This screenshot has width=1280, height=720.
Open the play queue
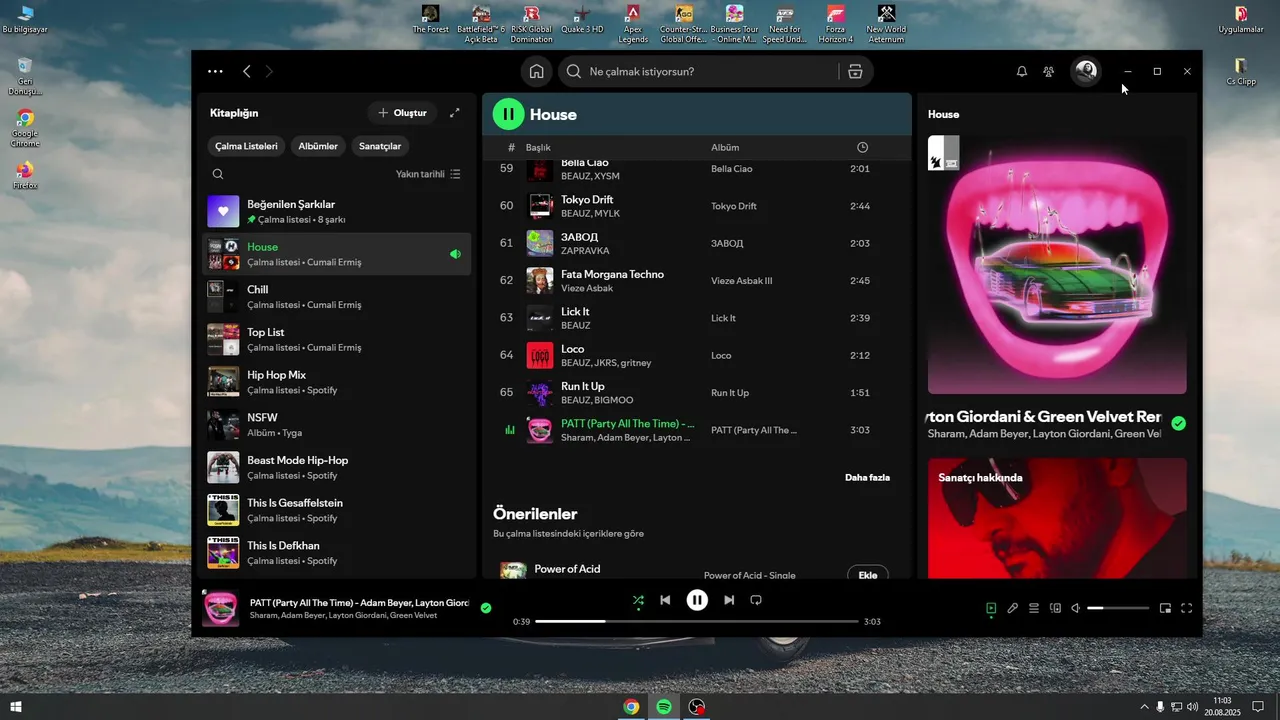(1034, 608)
